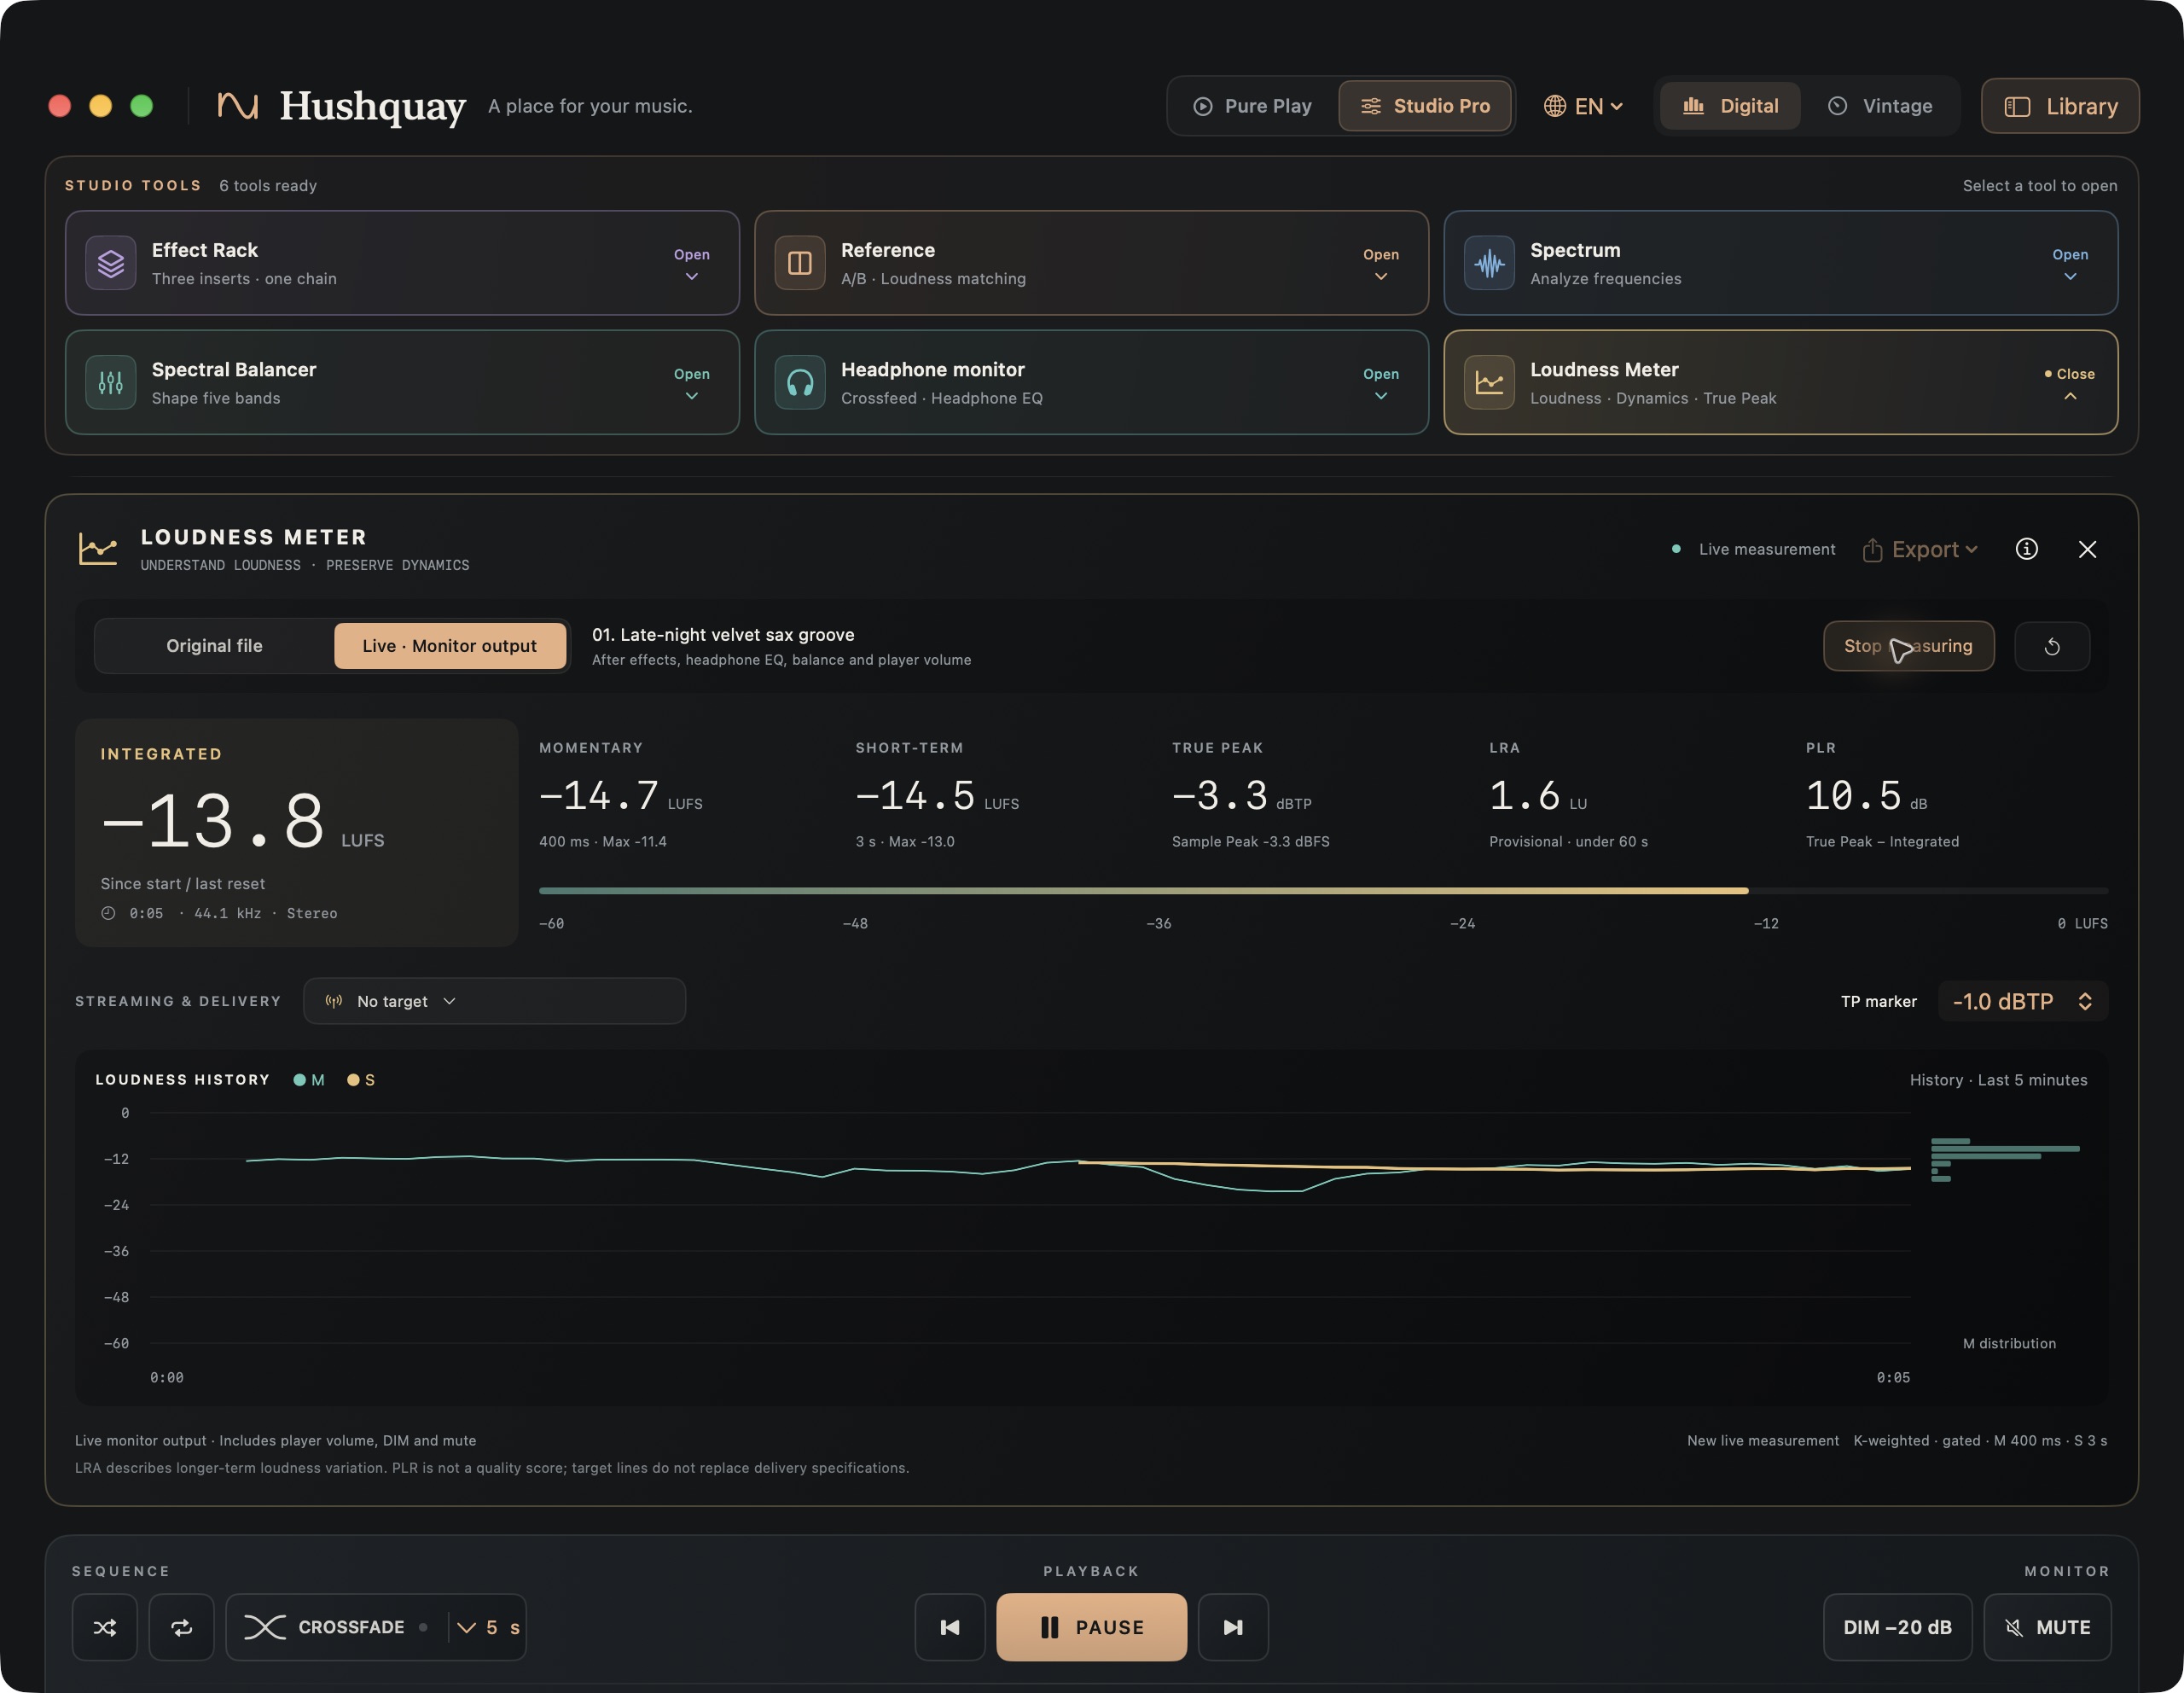The image size is (2184, 1693).
Task: Toggle the S series in Loudness History
Action: coord(361,1080)
